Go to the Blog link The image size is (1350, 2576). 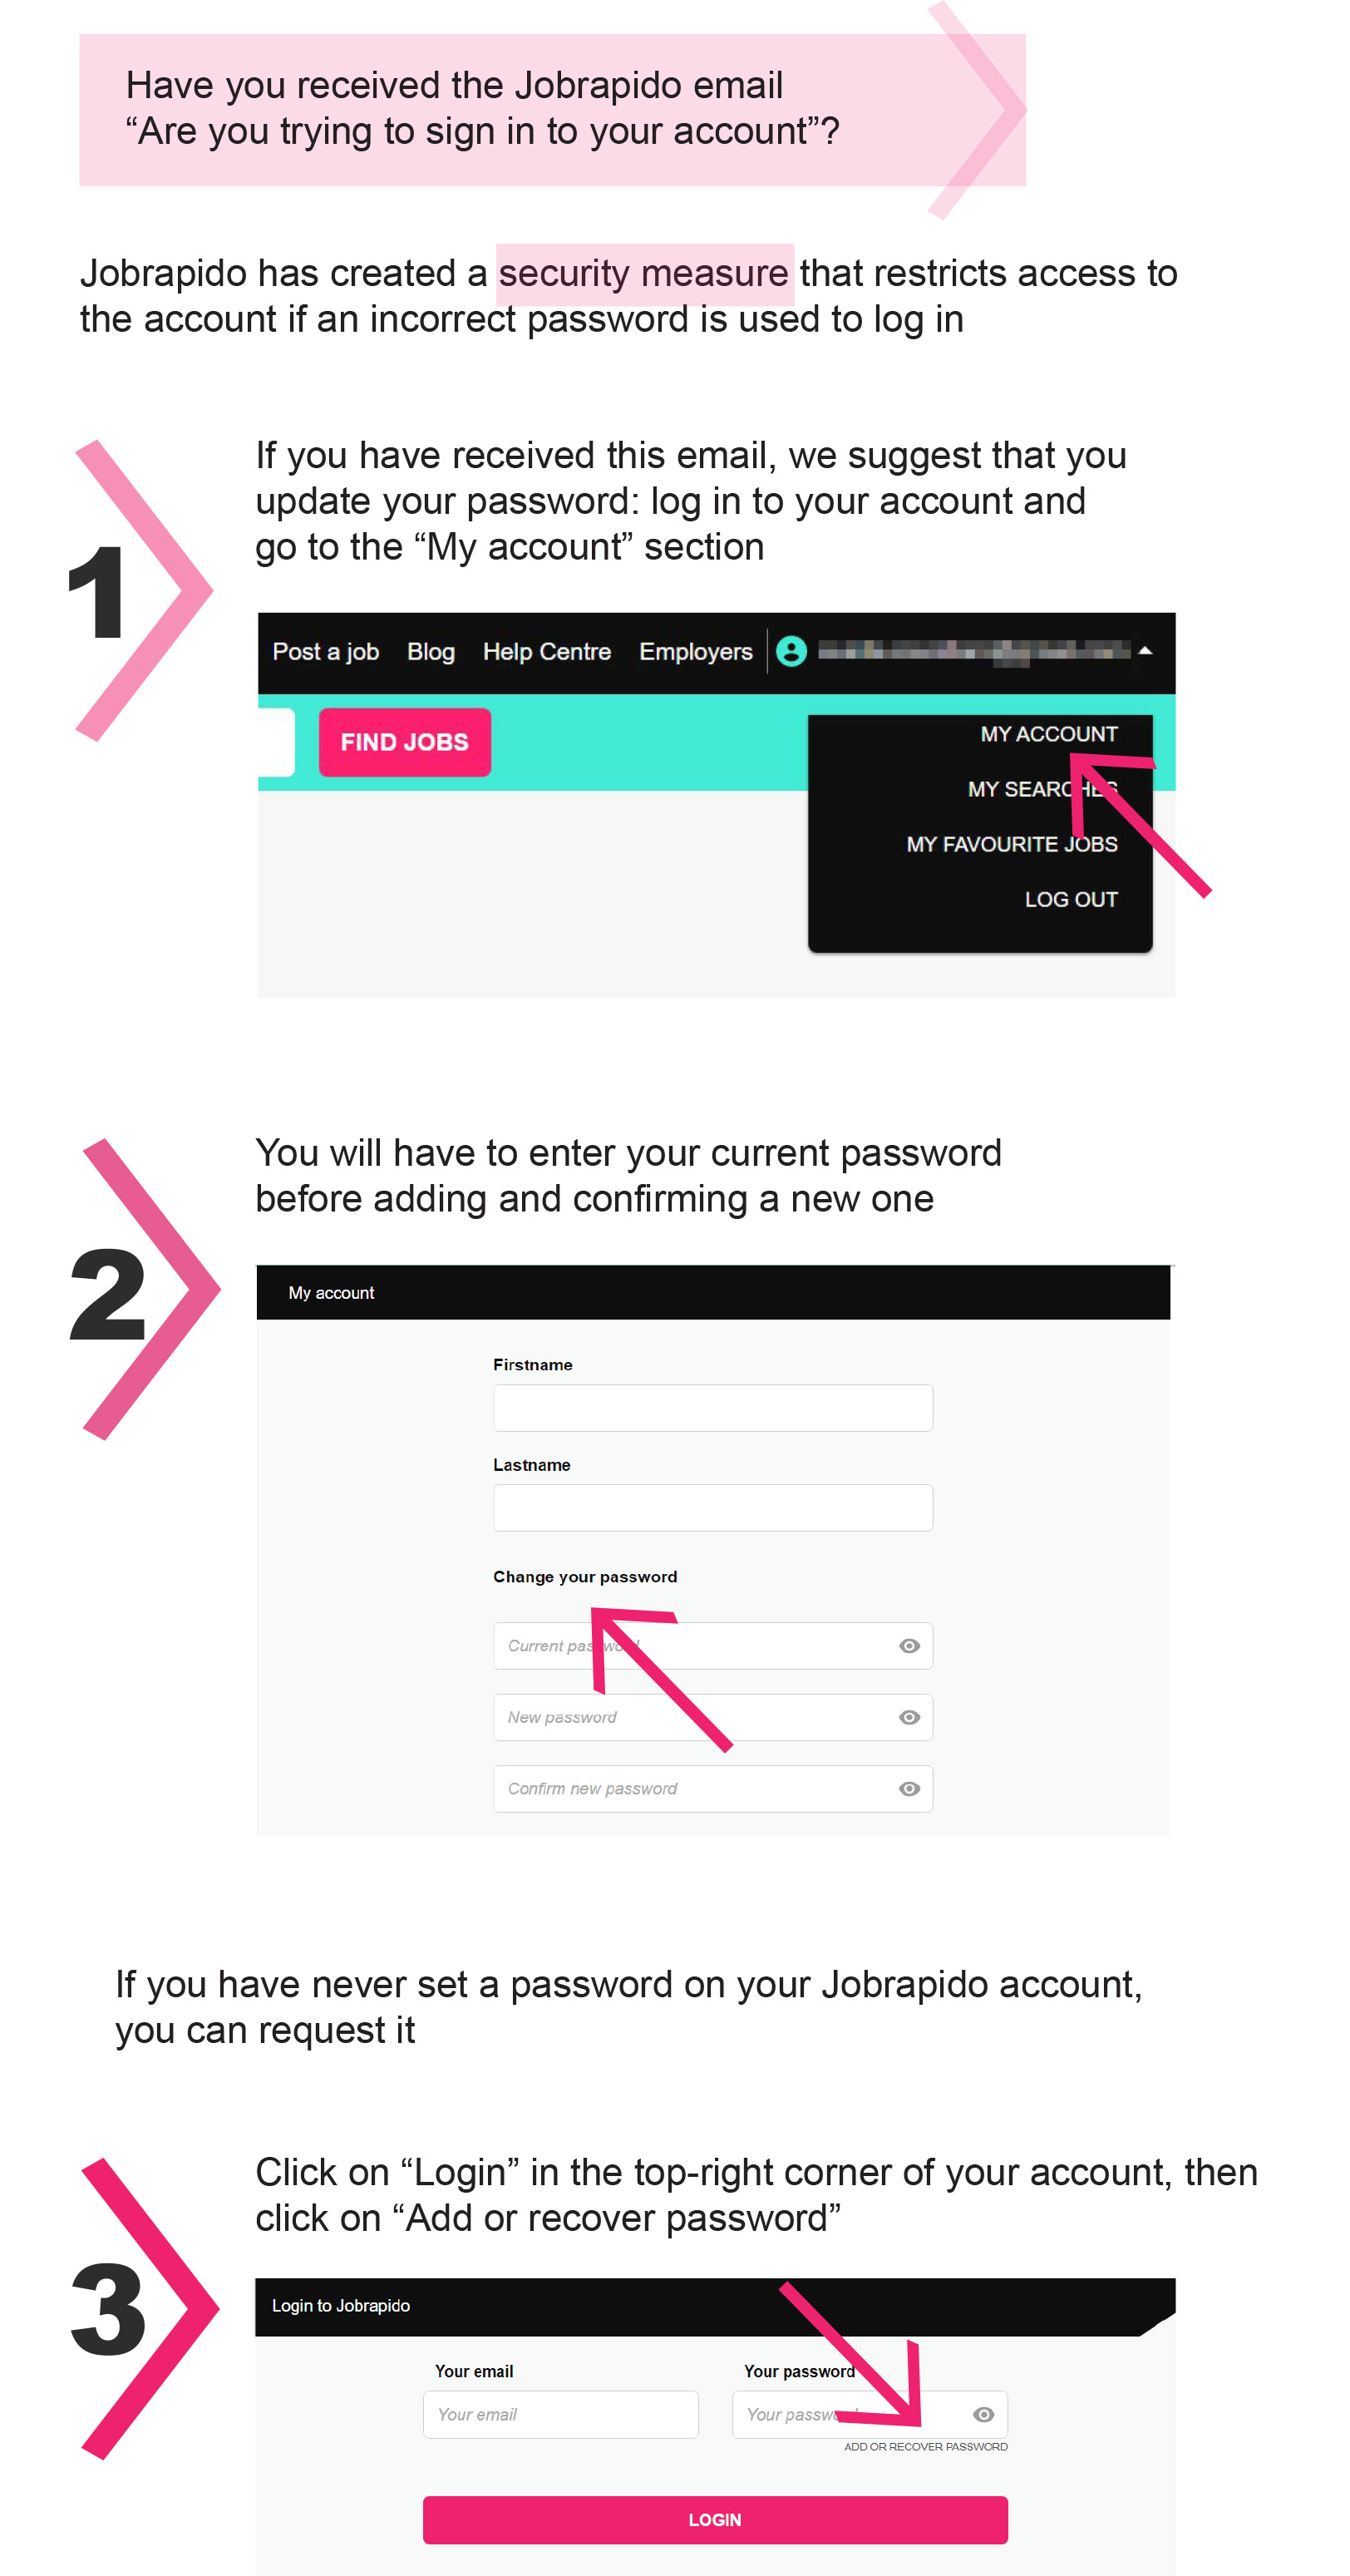coord(430,652)
